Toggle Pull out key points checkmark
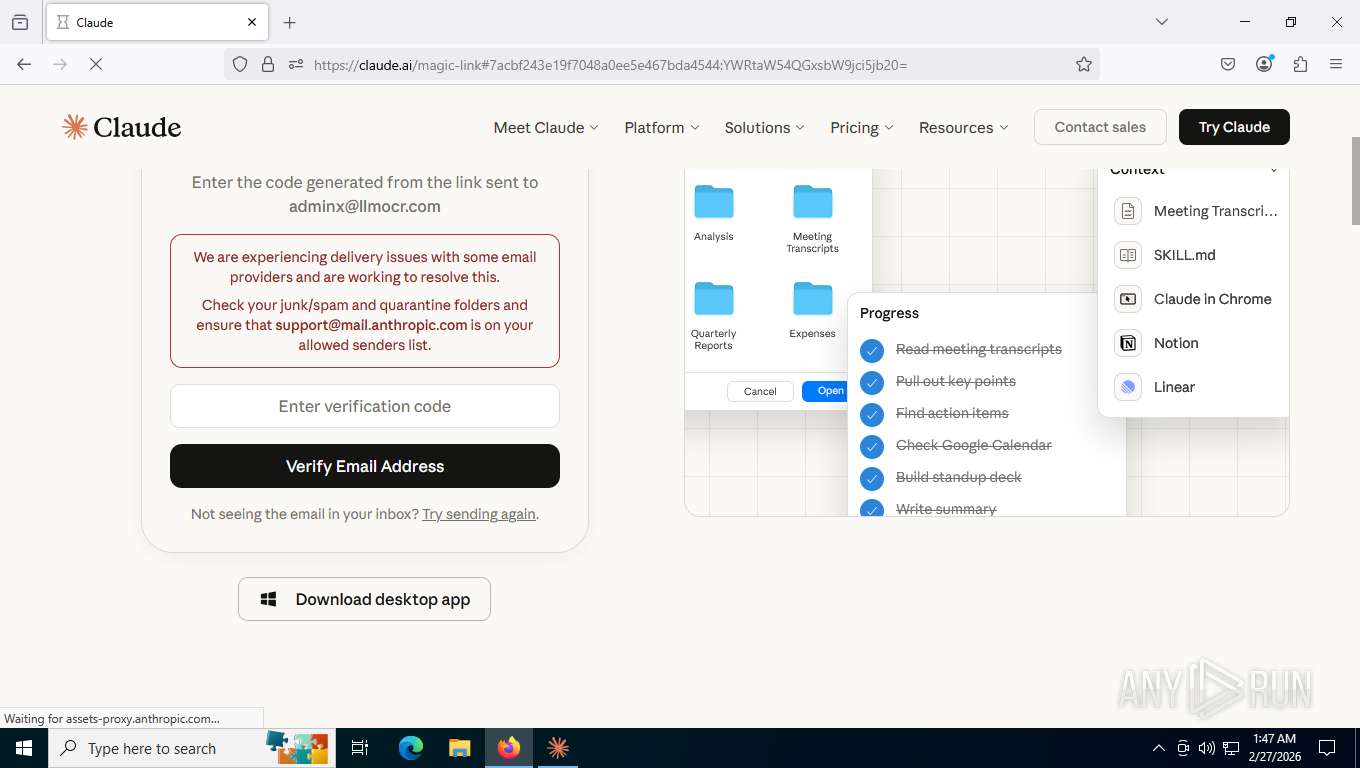 (x=872, y=382)
